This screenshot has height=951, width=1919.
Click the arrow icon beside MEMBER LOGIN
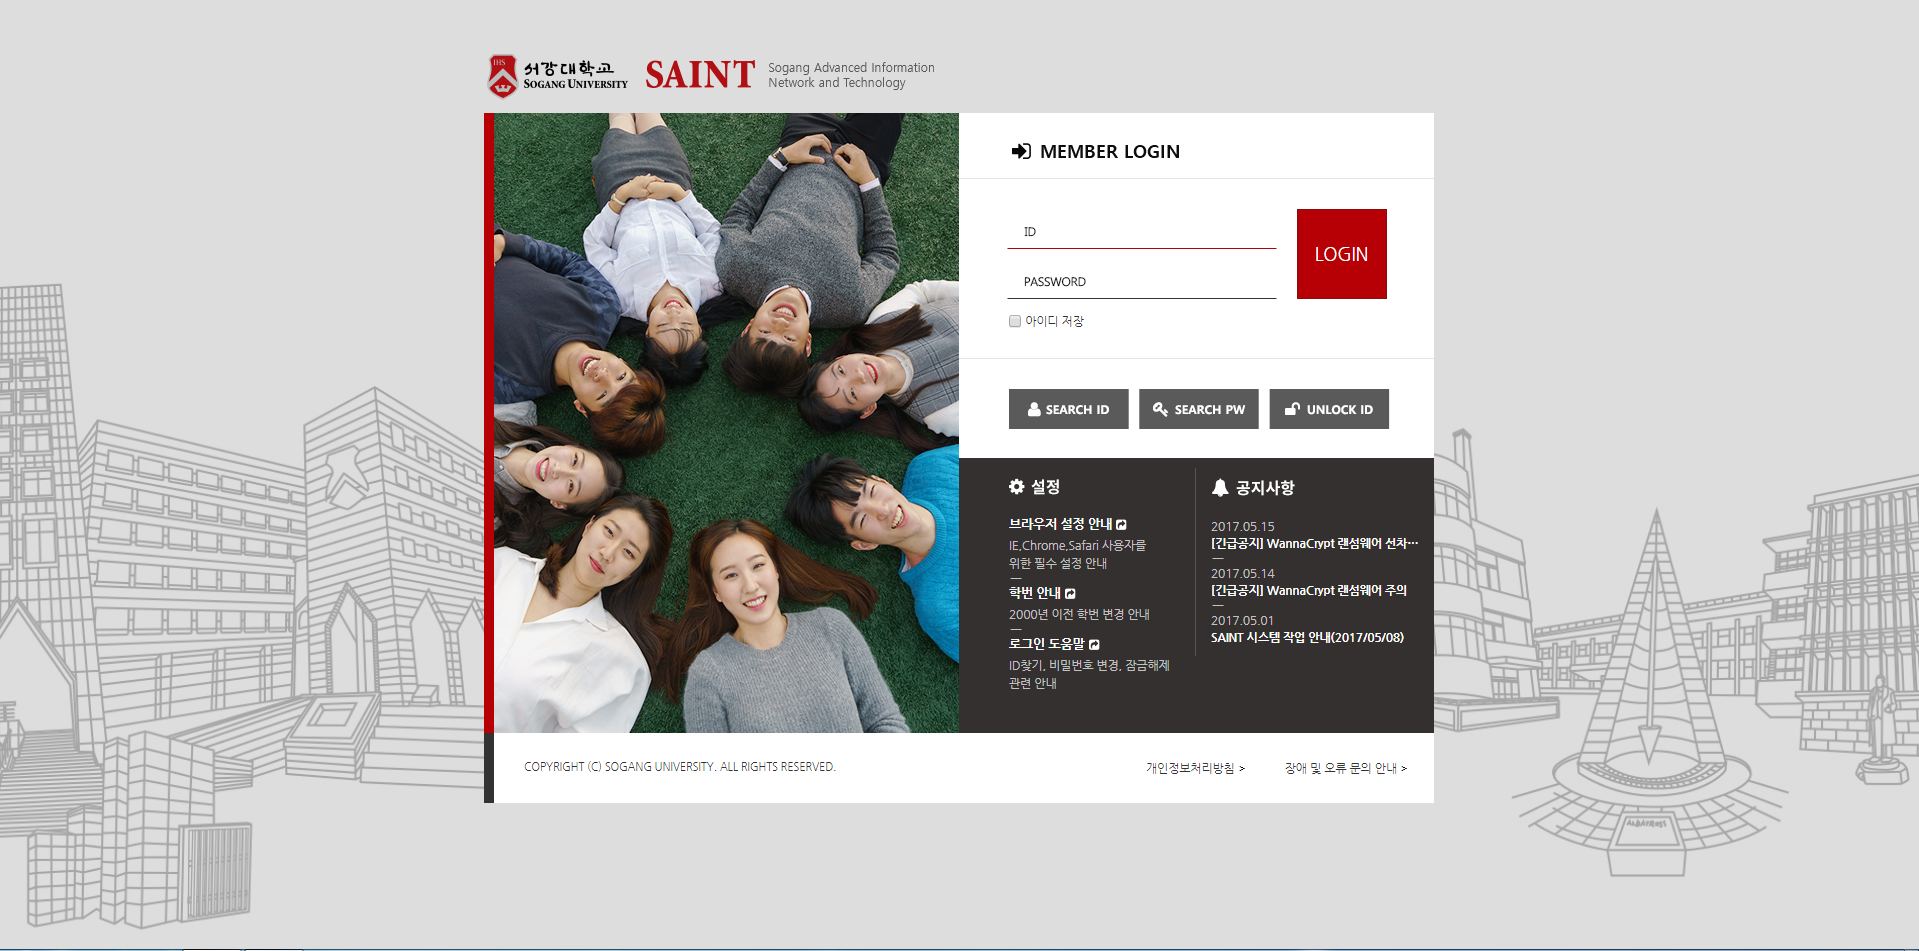(x=1020, y=151)
